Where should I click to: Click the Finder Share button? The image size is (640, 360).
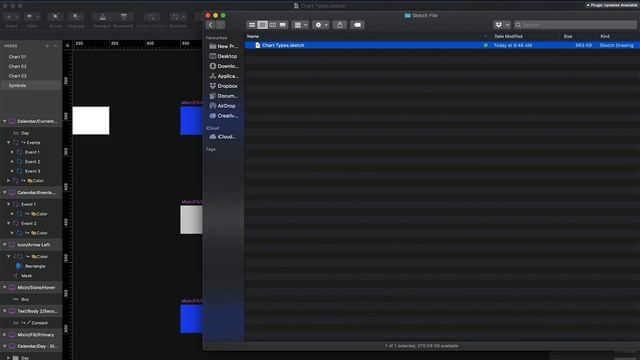click(340, 25)
